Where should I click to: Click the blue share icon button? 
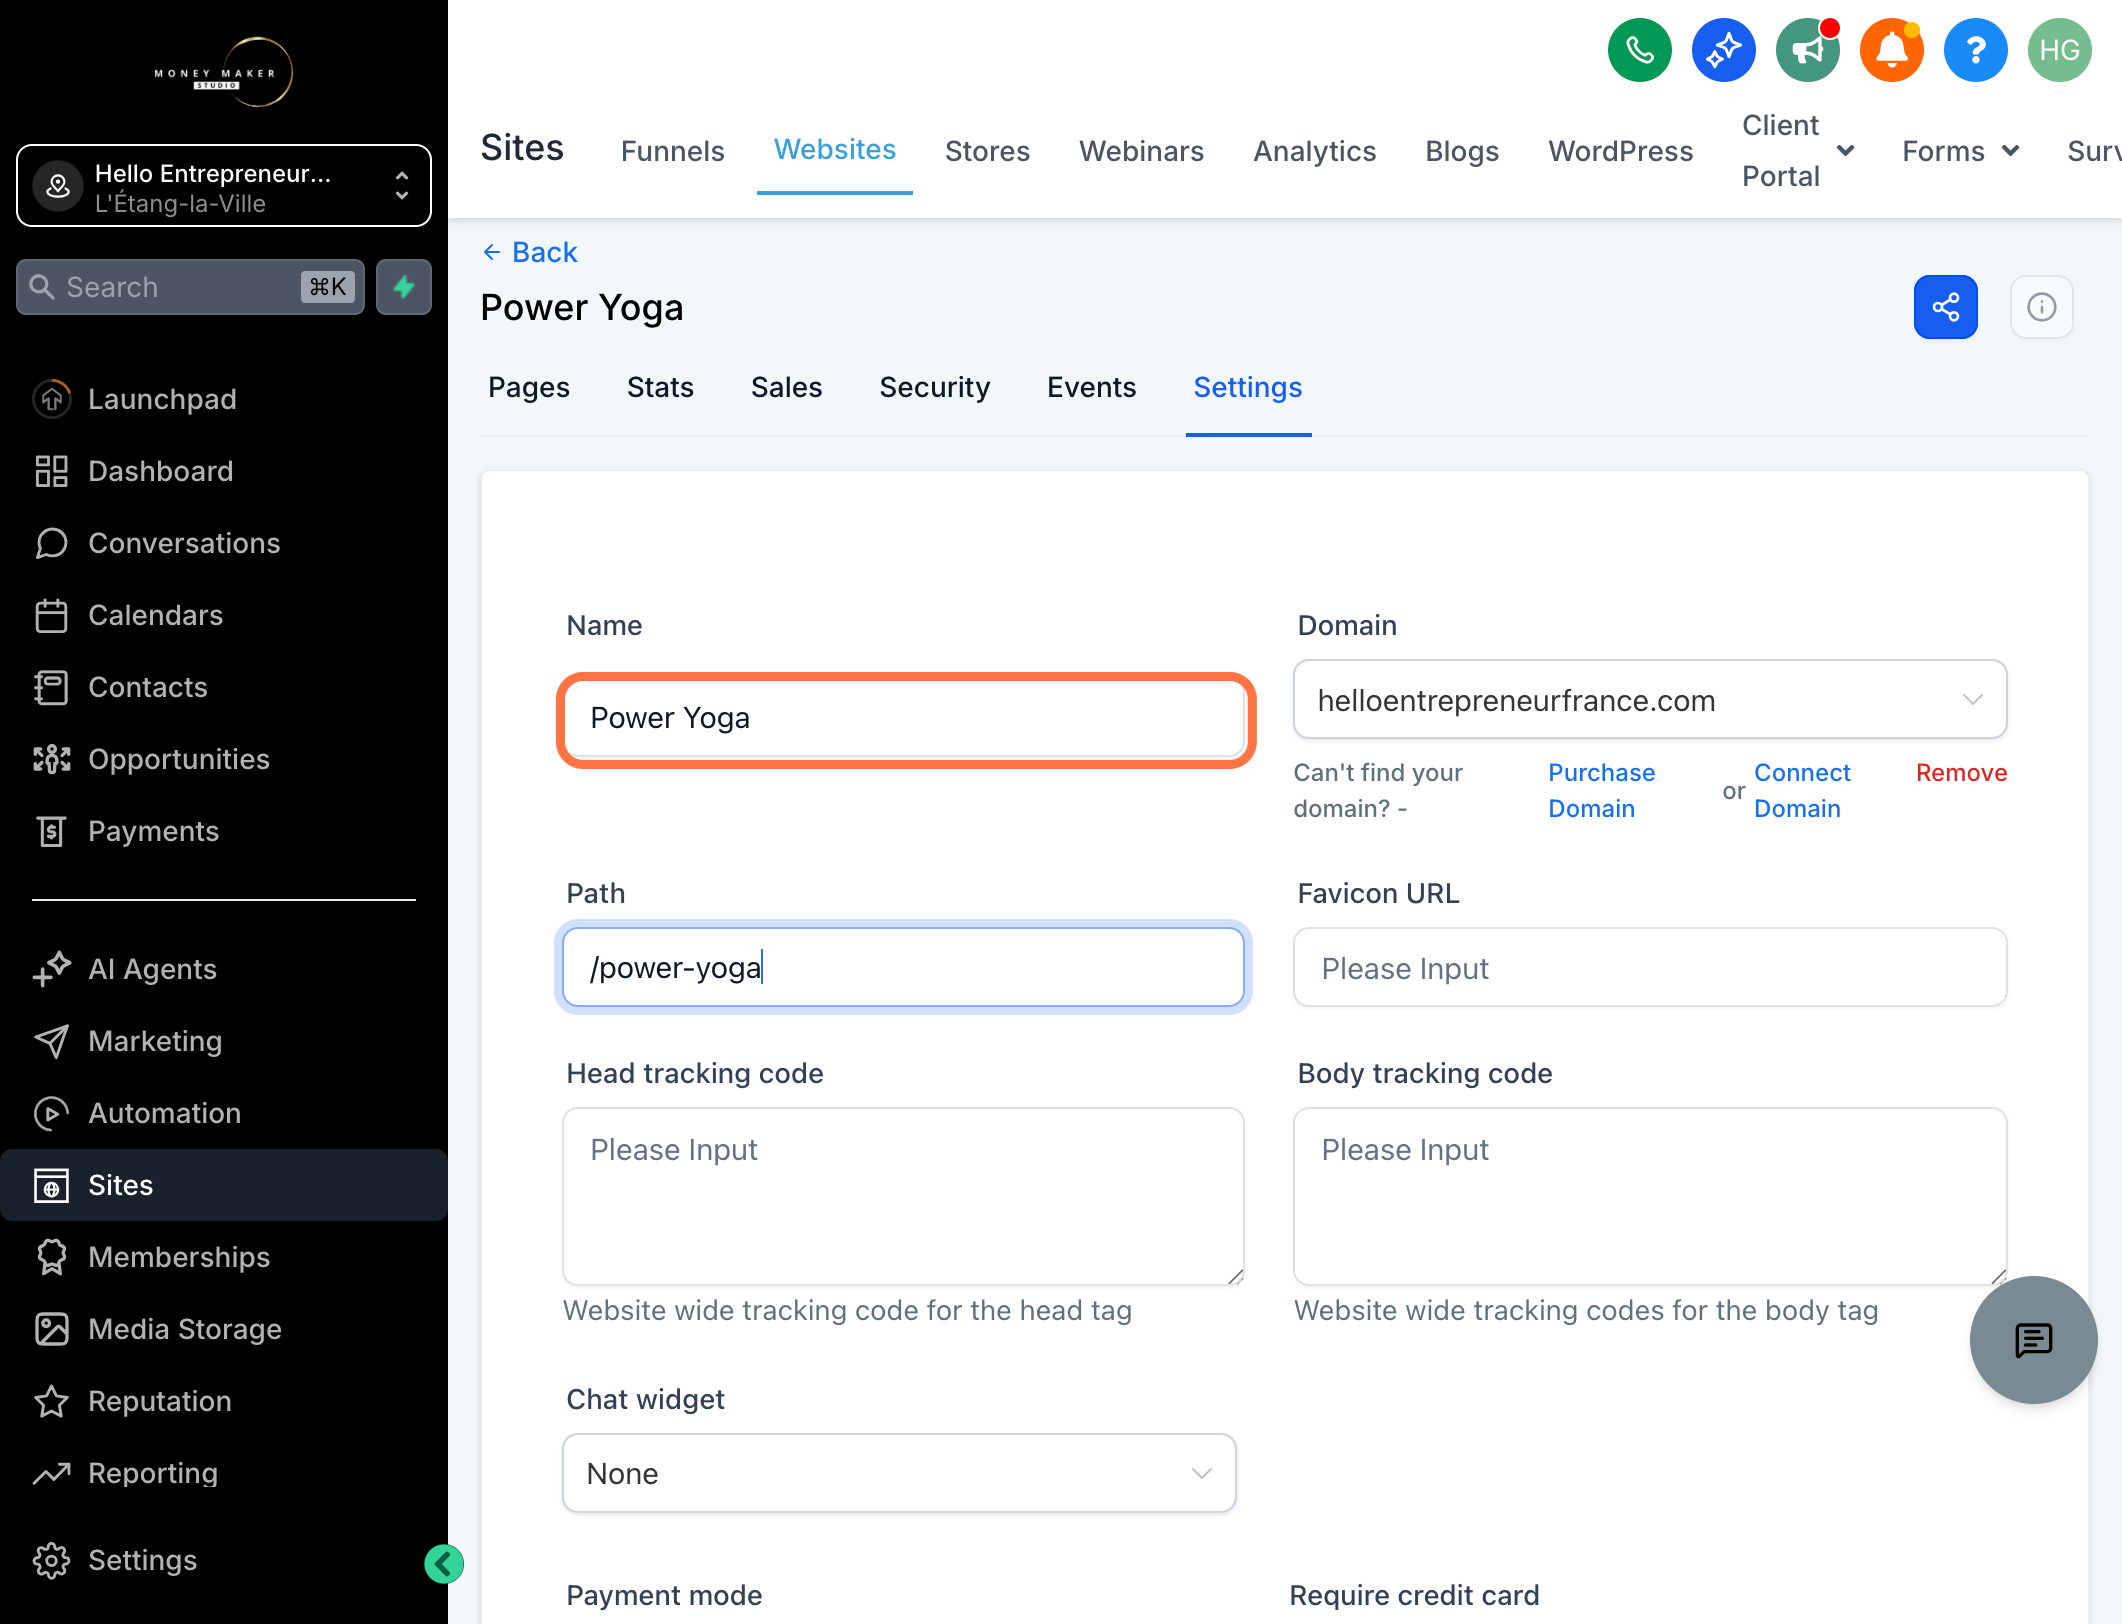click(x=1945, y=307)
